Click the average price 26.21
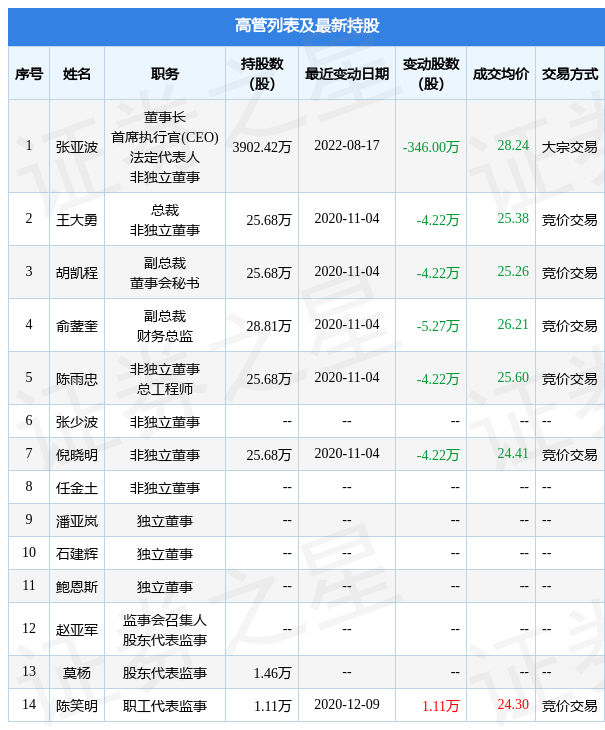 click(513, 324)
